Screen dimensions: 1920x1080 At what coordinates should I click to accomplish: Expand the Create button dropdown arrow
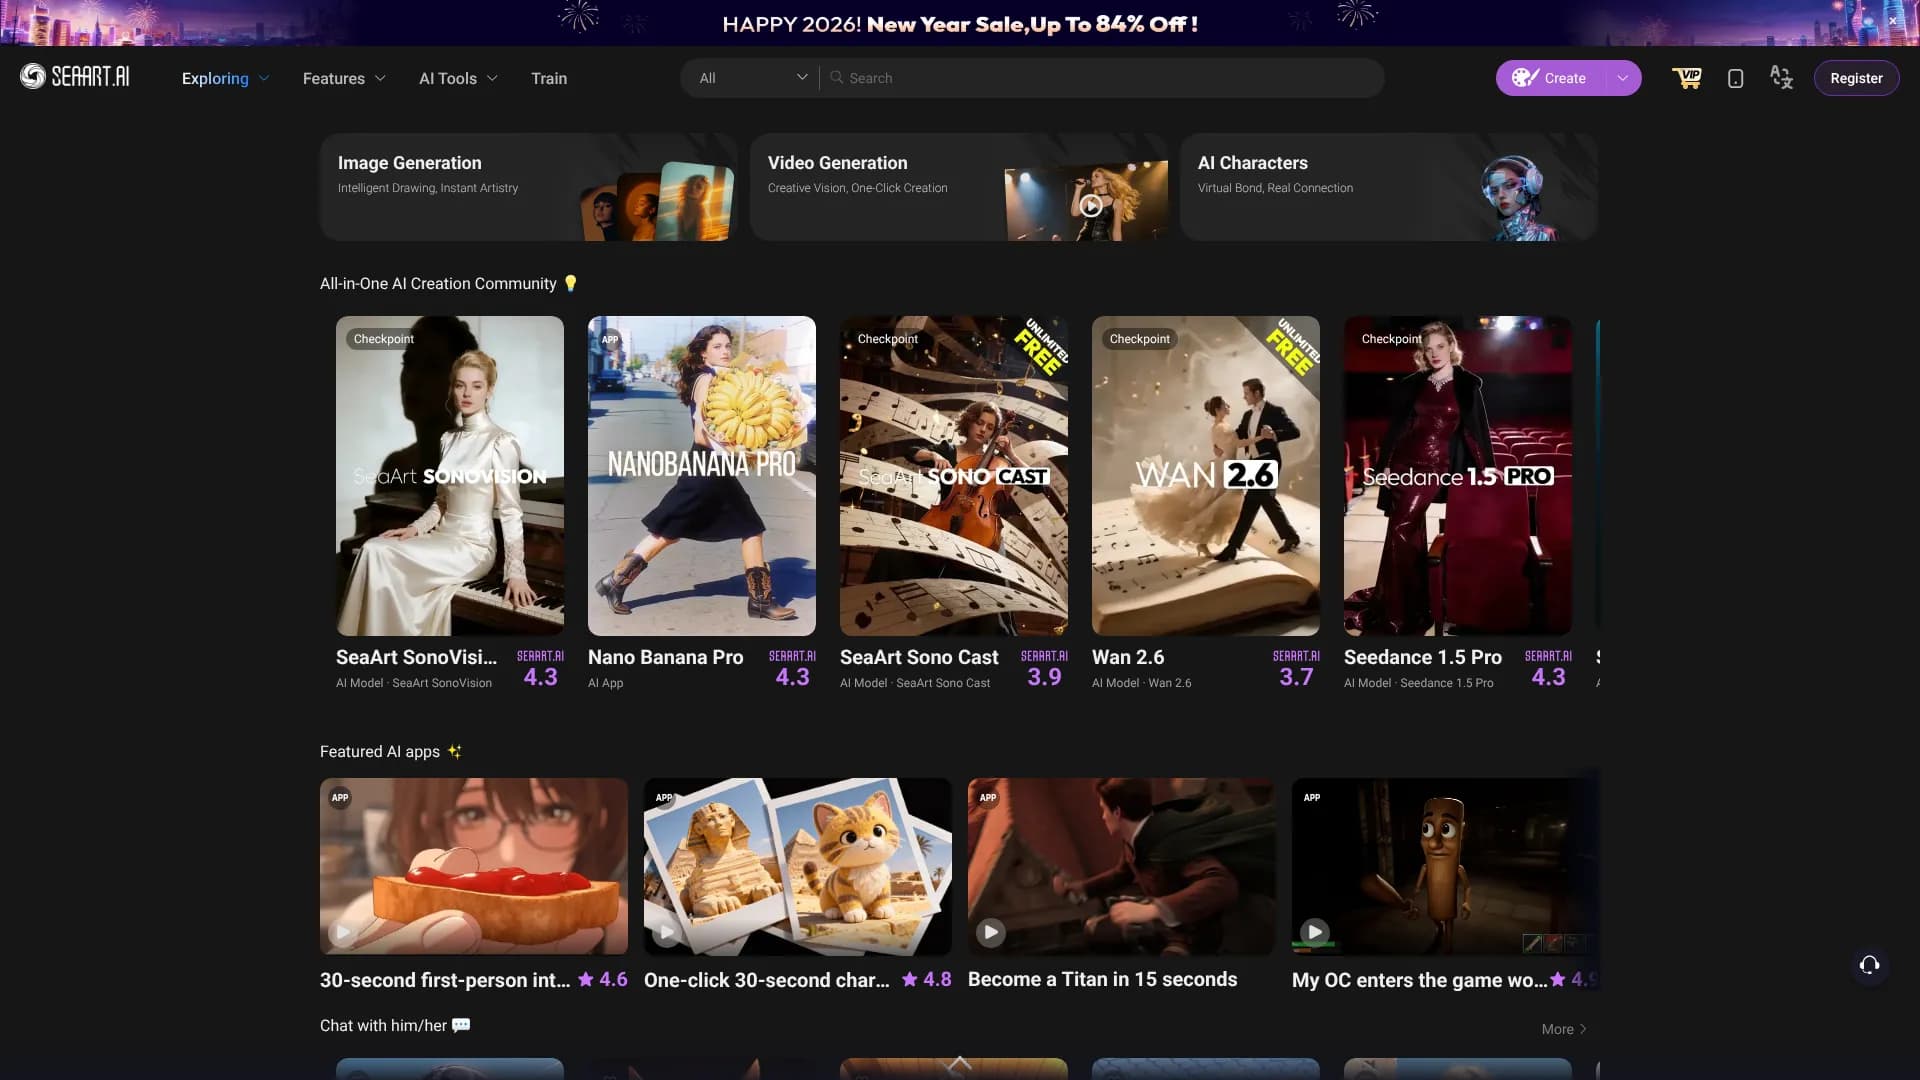pos(1622,78)
